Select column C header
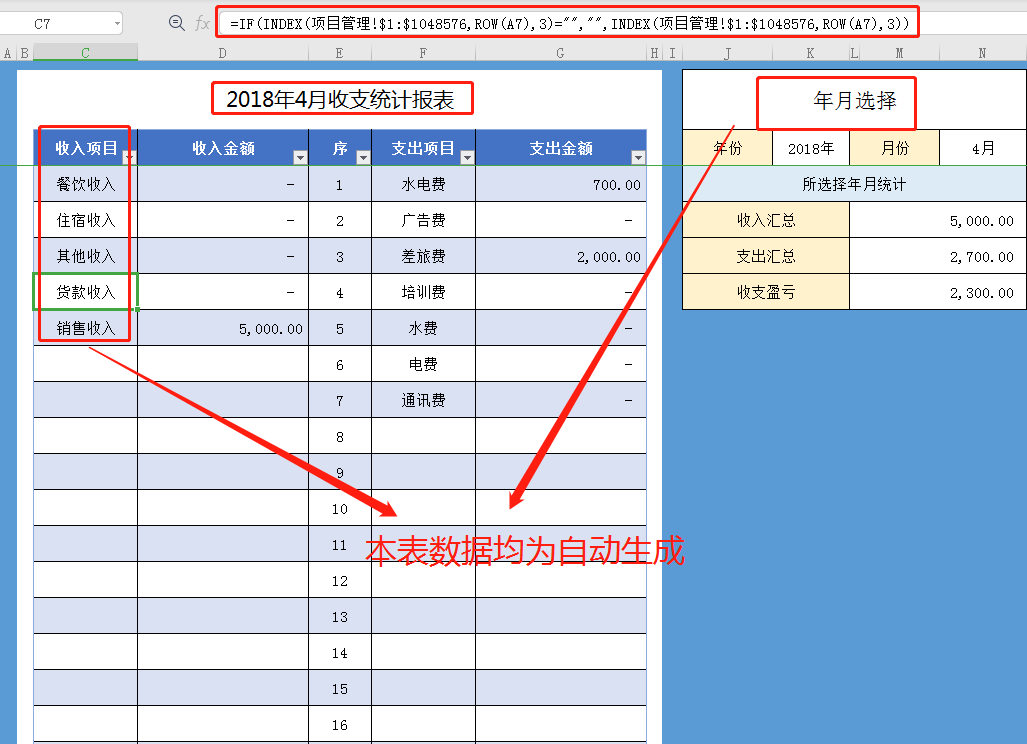The image size is (1027, 744). 85,53
